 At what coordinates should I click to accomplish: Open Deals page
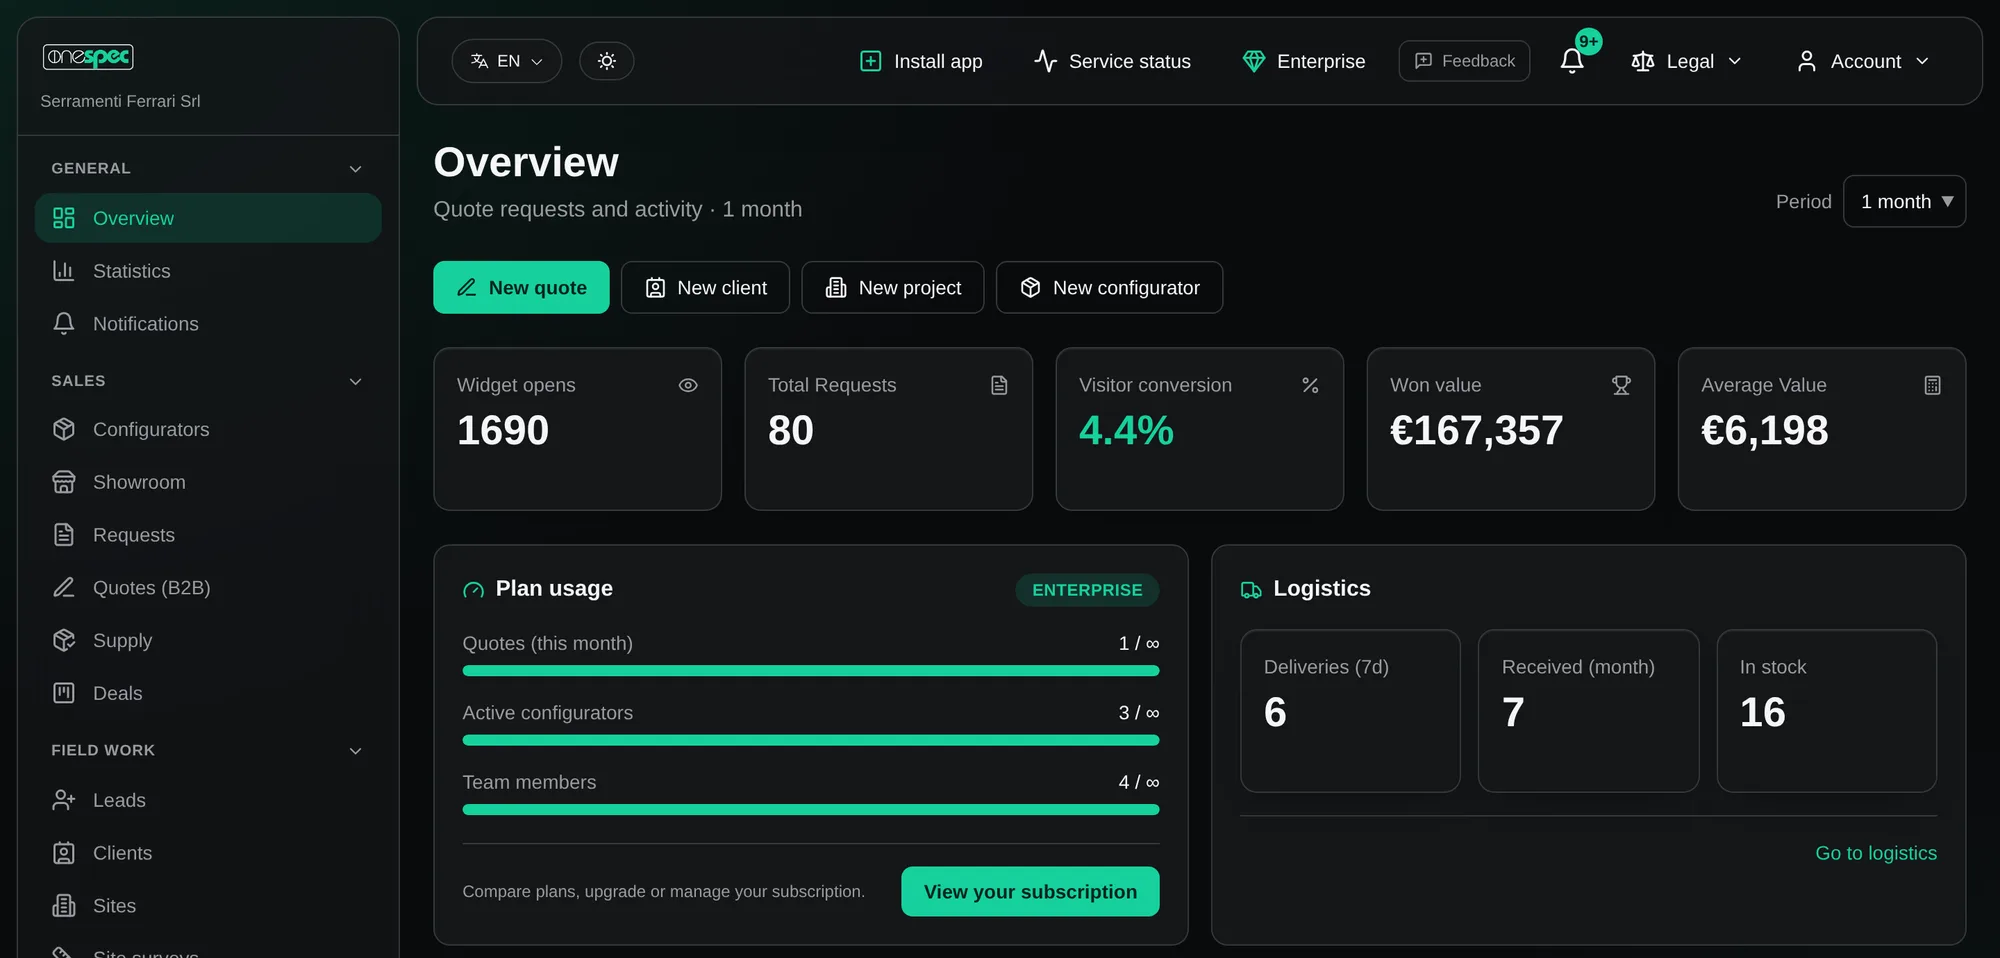[208, 693]
